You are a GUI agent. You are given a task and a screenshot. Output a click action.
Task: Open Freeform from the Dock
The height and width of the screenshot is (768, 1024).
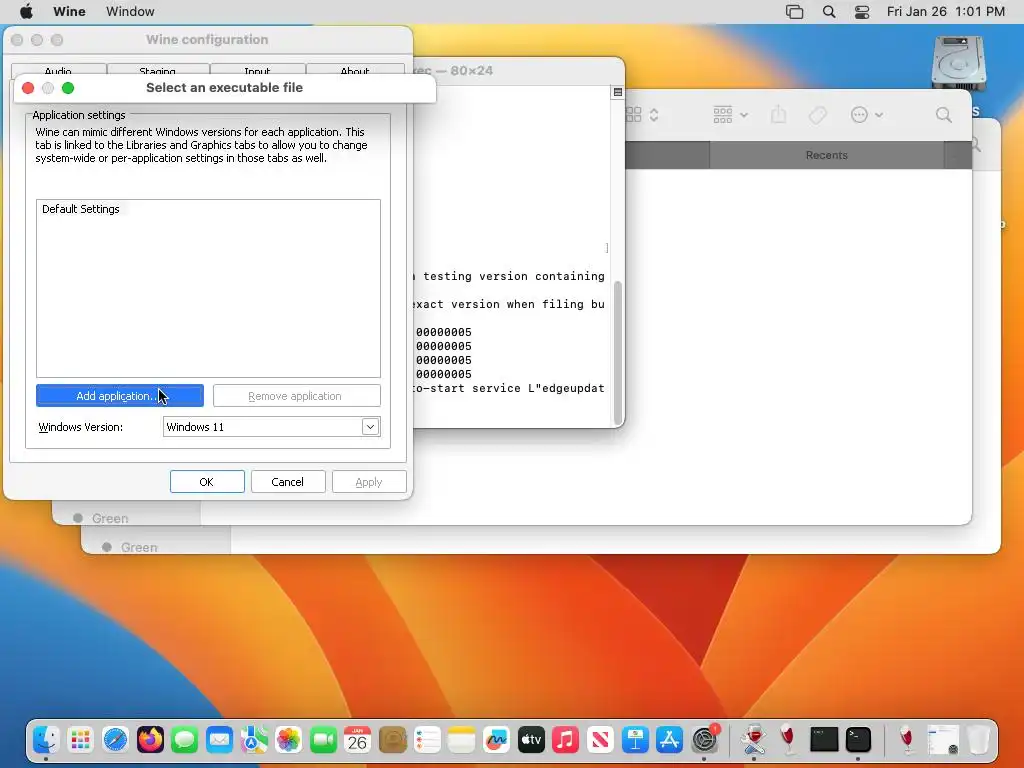click(x=496, y=740)
